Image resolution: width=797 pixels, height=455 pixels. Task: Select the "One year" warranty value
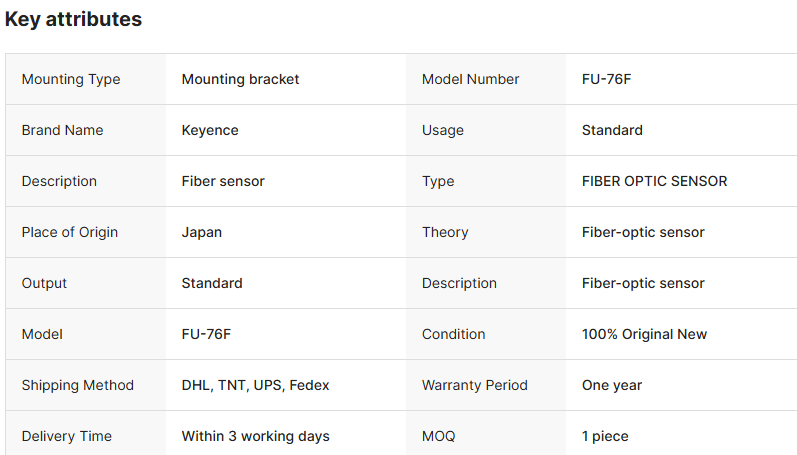[612, 385]
